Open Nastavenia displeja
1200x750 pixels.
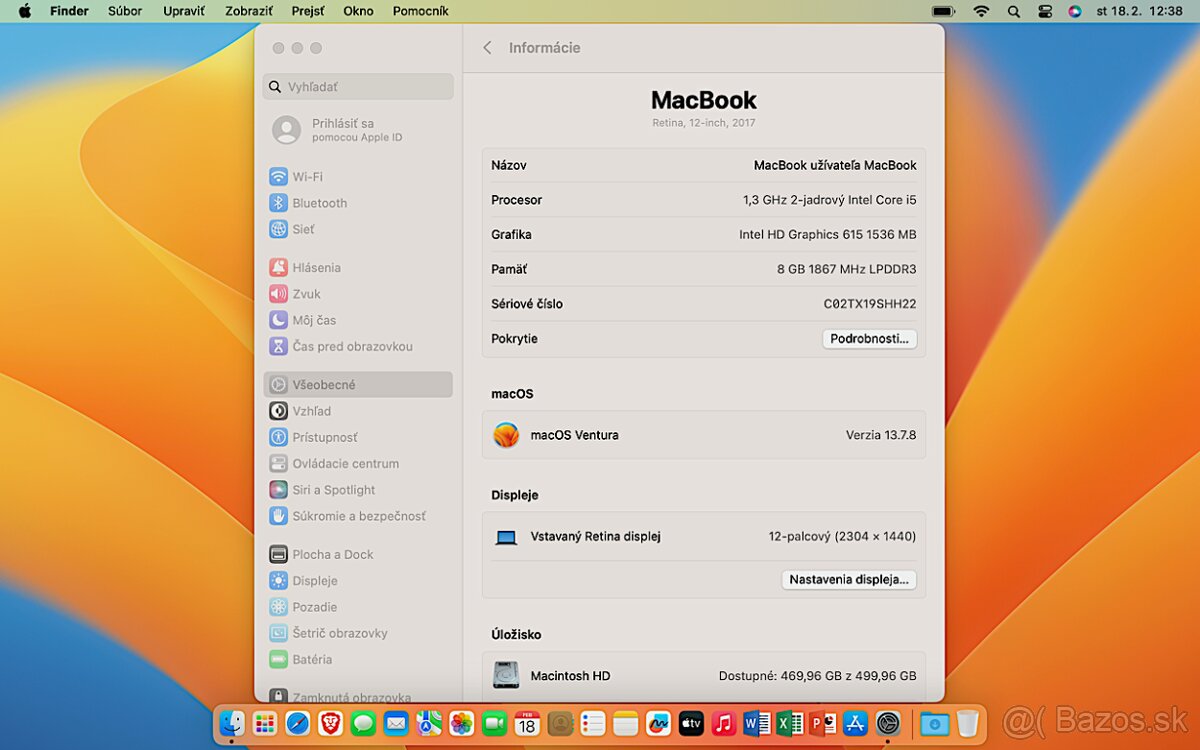point(848,579)
